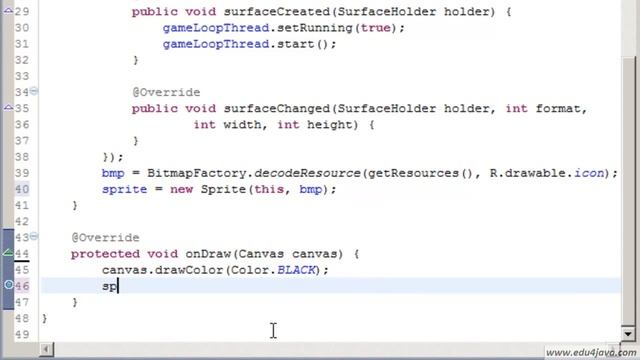Image resolution: width=640 pixels, height=360 pixels.
Task: Click the Sprite constructor on line 40
Action: pos(224,189)
